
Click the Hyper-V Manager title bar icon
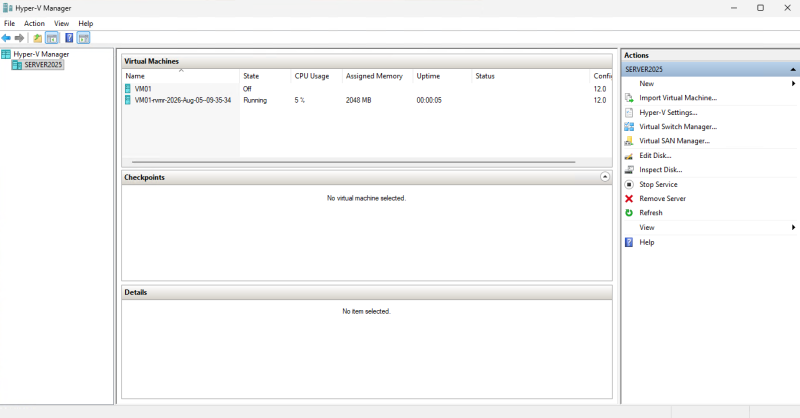(8, 8)
